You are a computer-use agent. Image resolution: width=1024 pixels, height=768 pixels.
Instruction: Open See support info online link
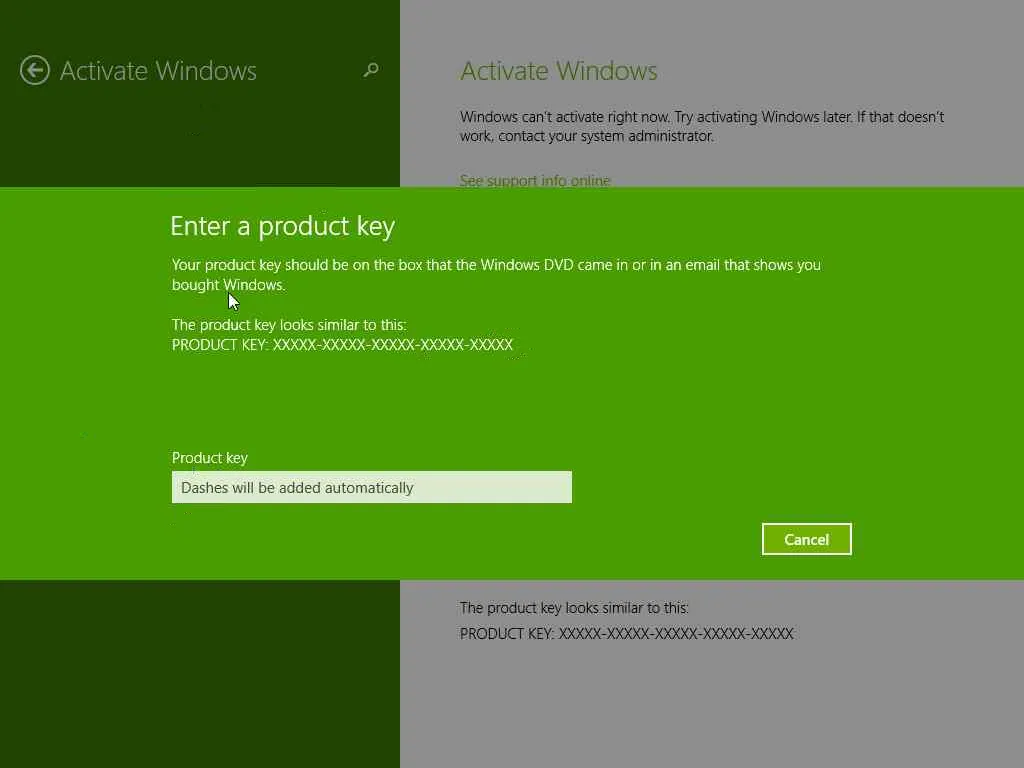pos(535,180)
